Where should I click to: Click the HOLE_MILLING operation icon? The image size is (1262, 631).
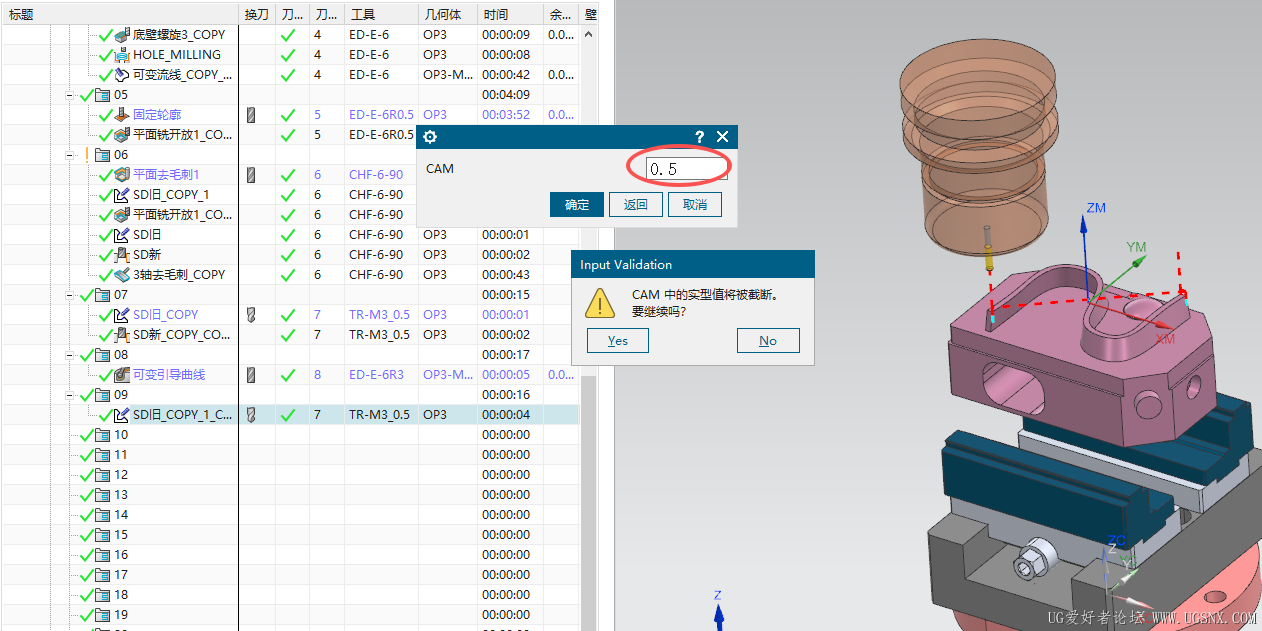122,55
